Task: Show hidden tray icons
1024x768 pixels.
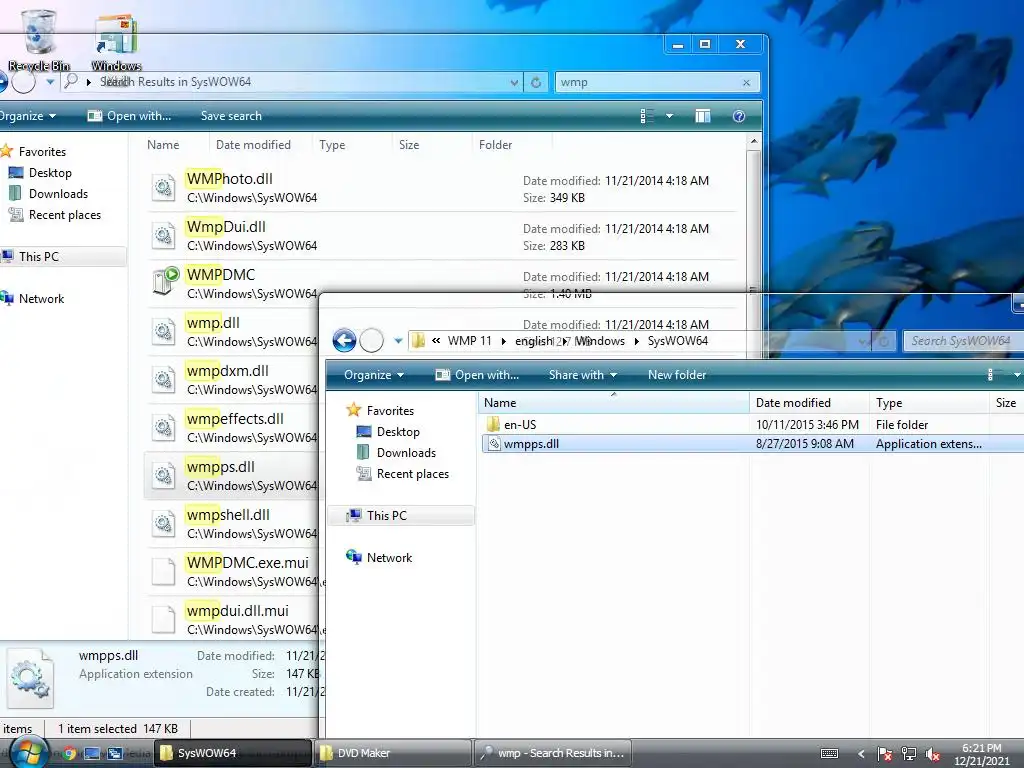Action: click(x=861, y=754)
